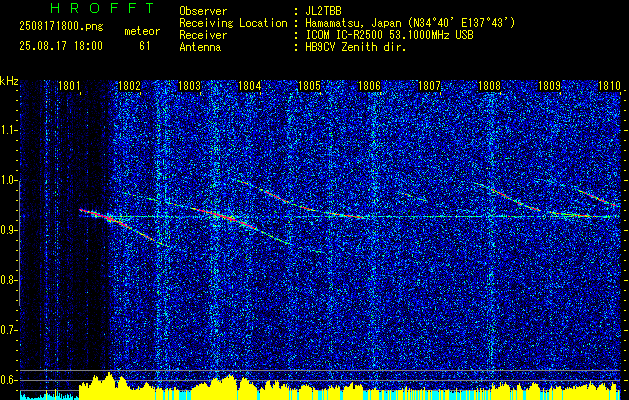The image size is (629, 400).
Task: Click the 1807 time marker
Action: (x=430, y=85)
